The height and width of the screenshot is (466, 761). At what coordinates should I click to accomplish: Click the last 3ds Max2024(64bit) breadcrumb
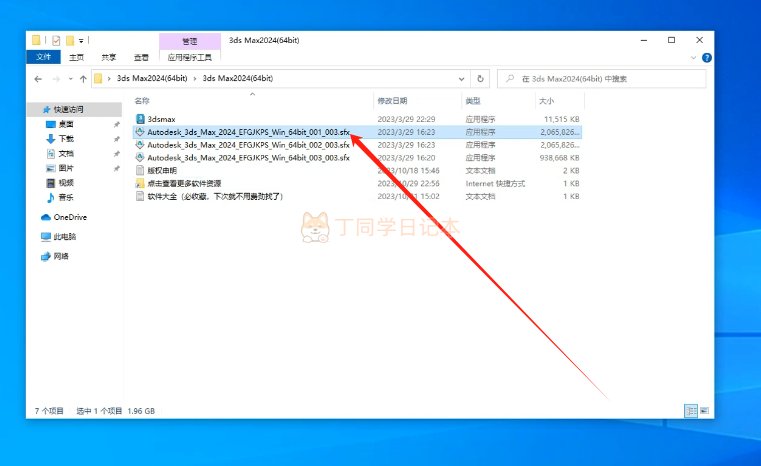(238, 78)
